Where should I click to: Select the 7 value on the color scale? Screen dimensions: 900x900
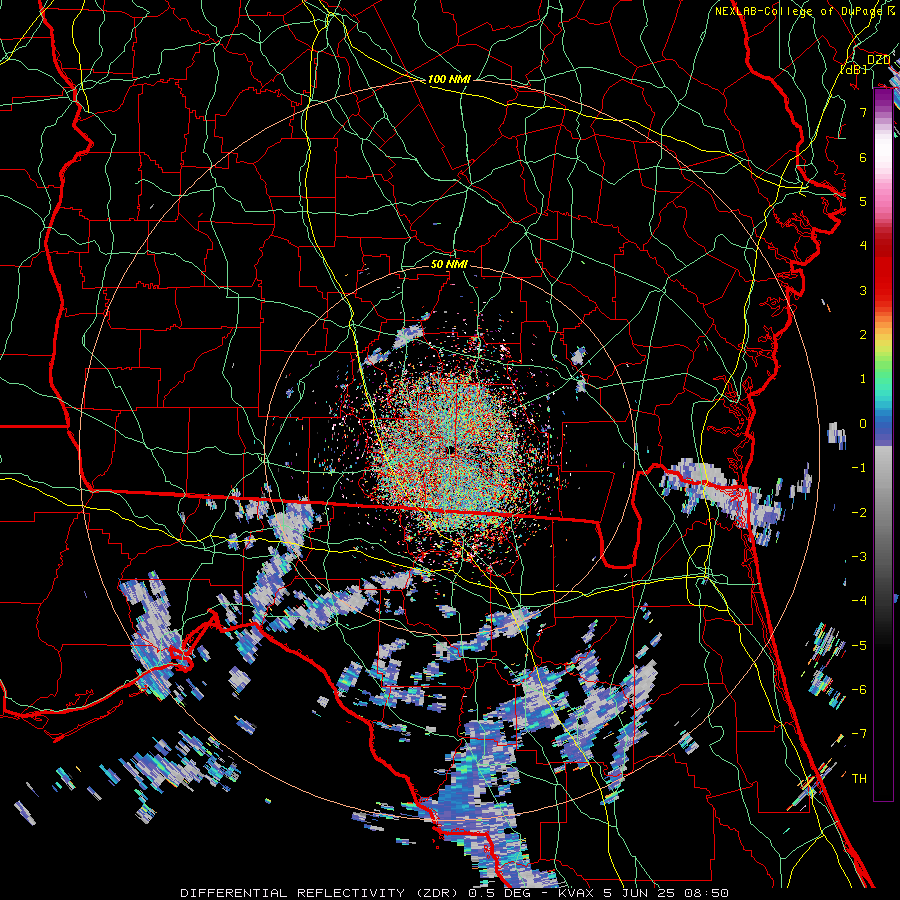point(863,112)
